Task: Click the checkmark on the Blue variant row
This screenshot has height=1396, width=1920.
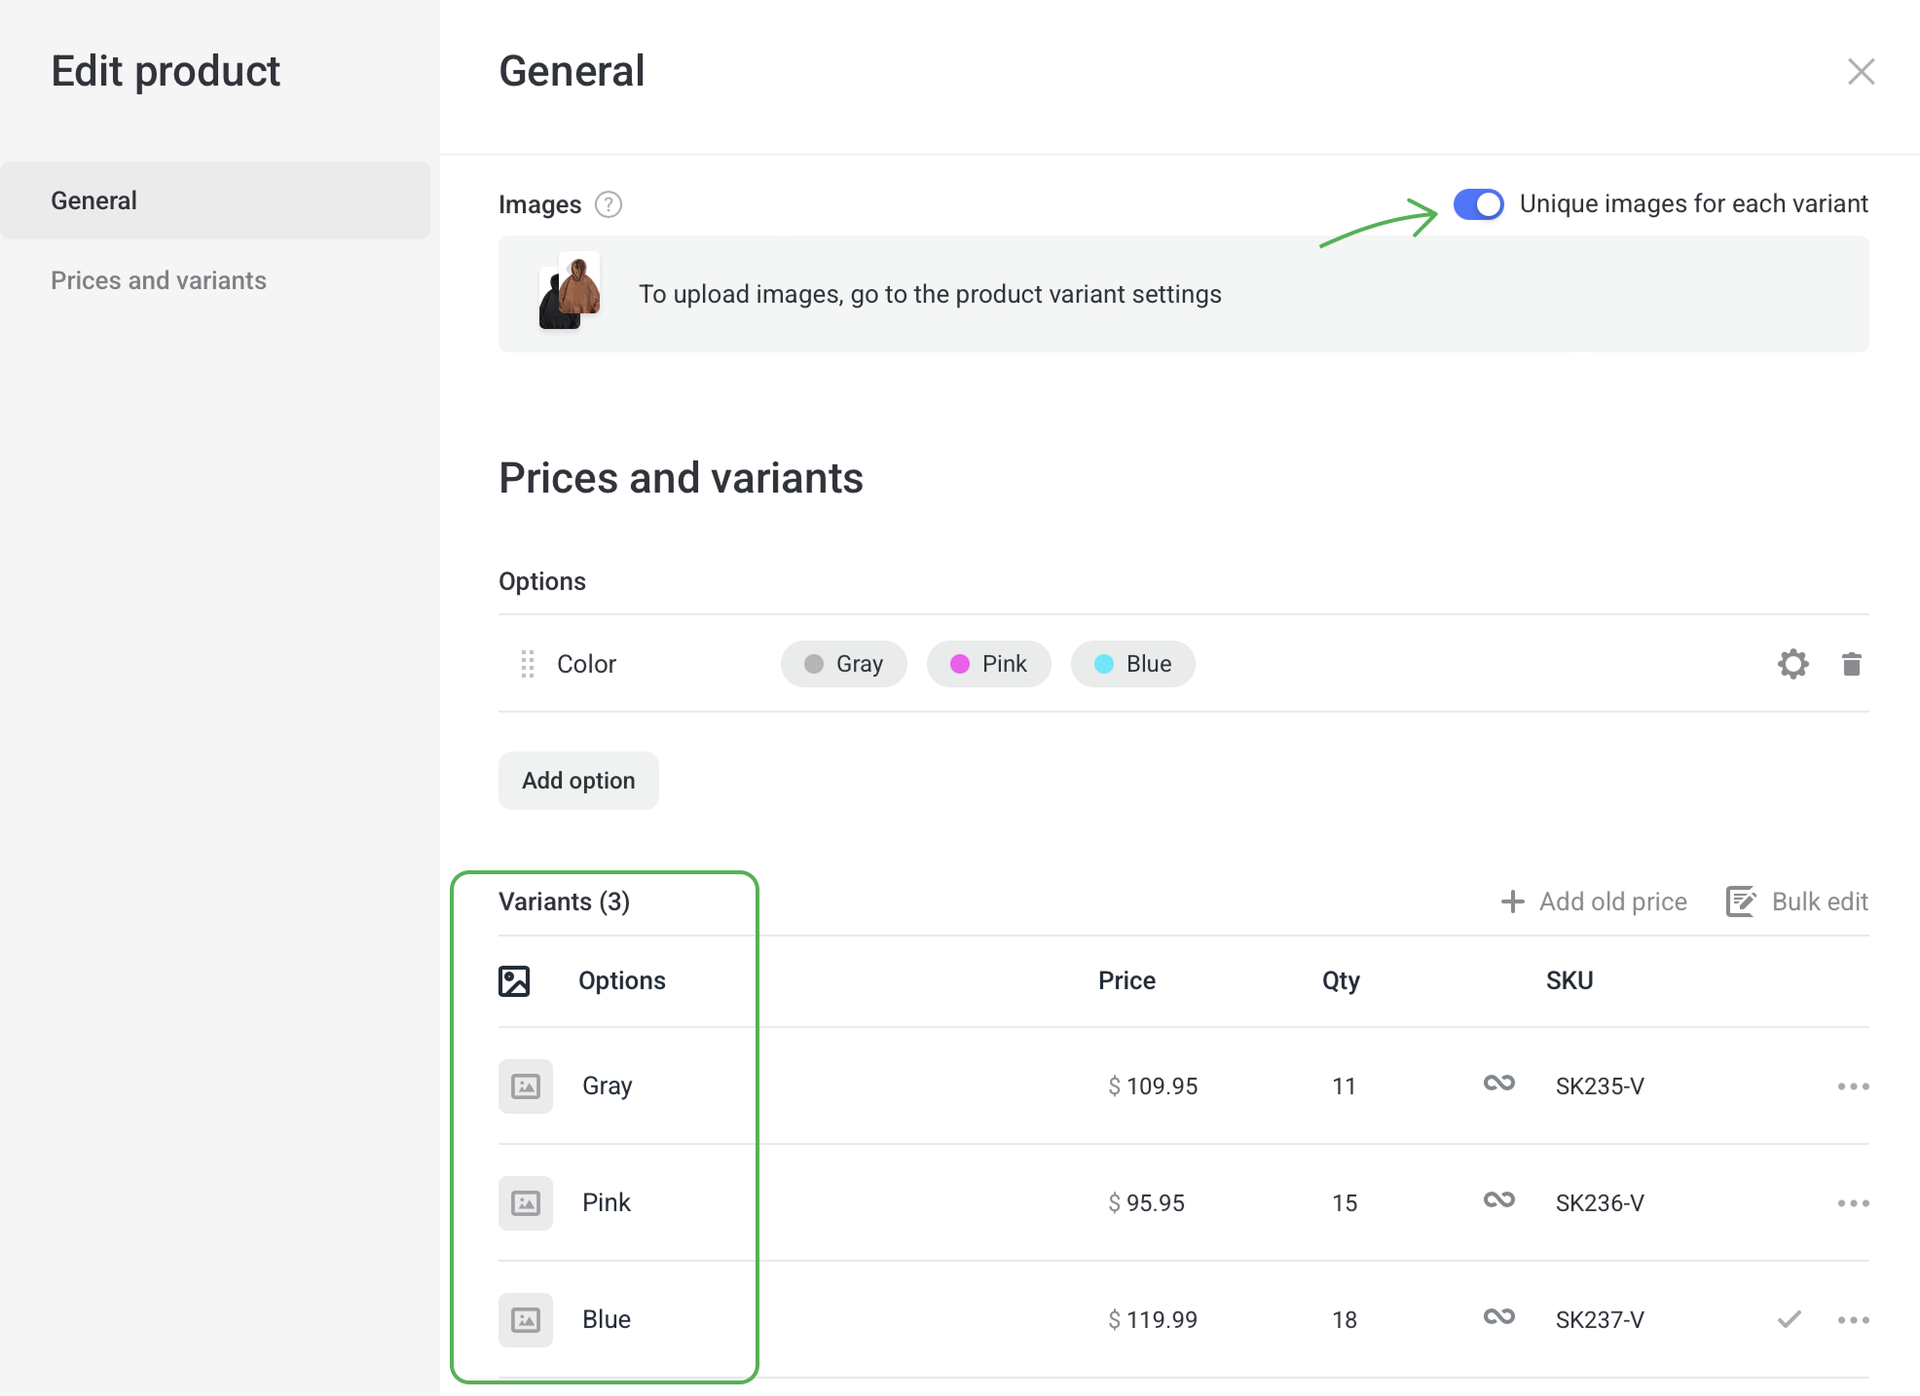Action: point(1789,1320)
